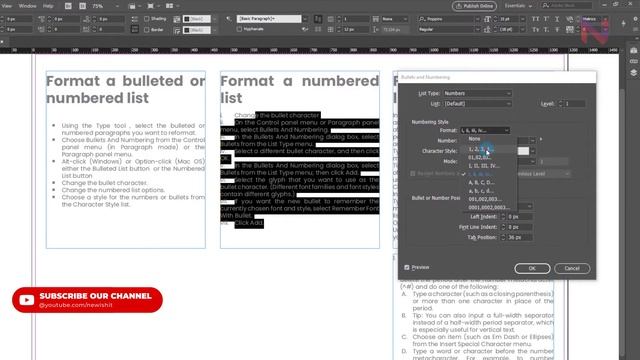Click the span columns icon
640x360 pixels.
pos(376,19)
